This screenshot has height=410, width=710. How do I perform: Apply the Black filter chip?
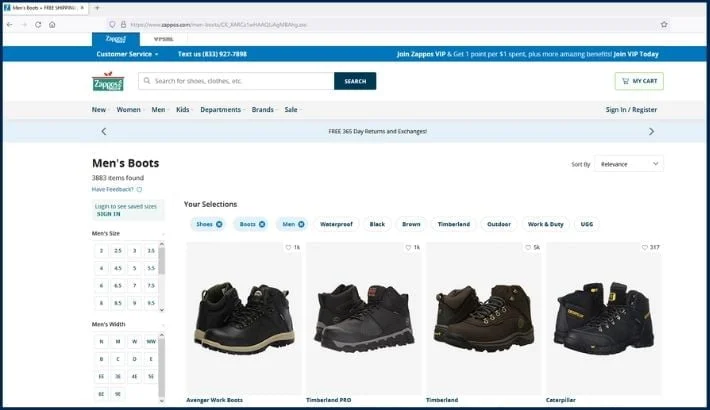click(377, 224)
